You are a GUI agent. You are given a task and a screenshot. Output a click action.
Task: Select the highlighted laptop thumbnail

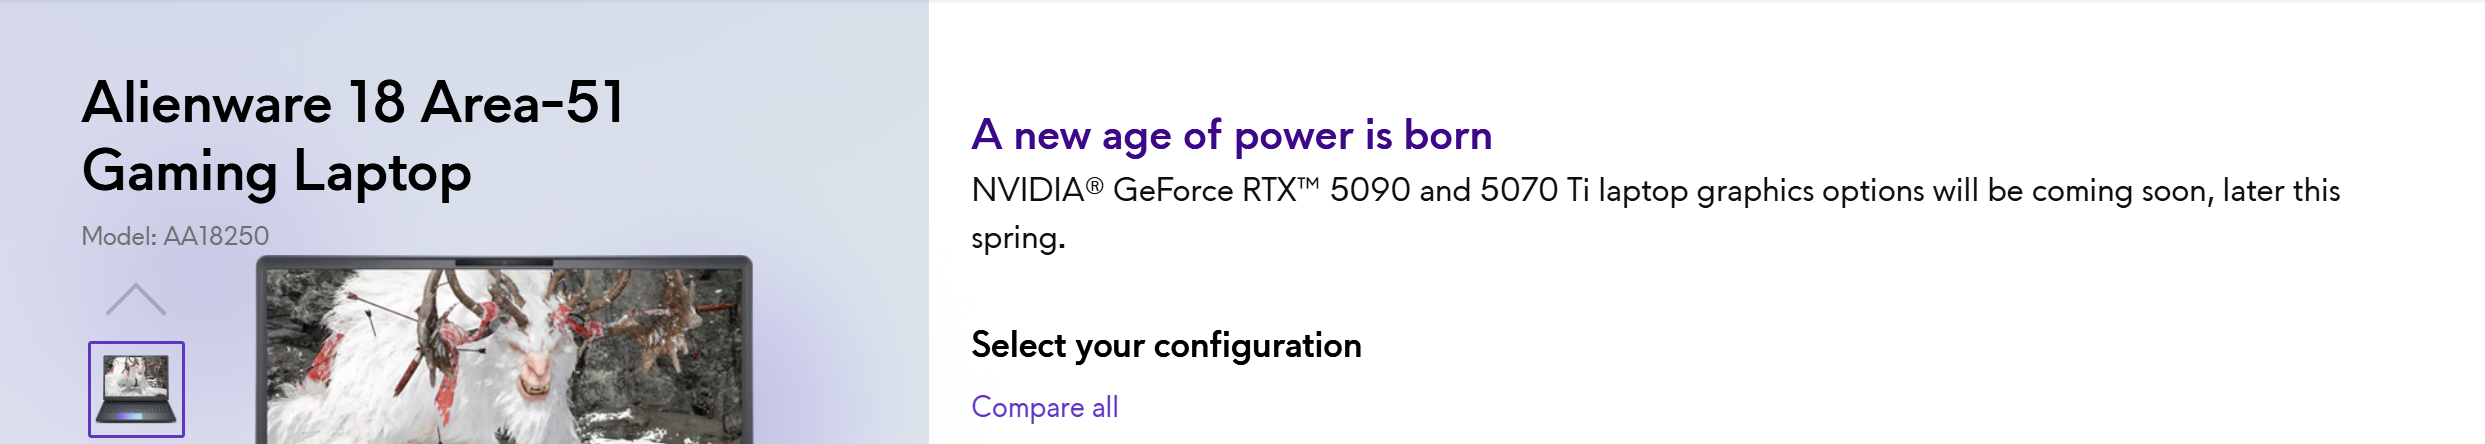pos(136,389)
